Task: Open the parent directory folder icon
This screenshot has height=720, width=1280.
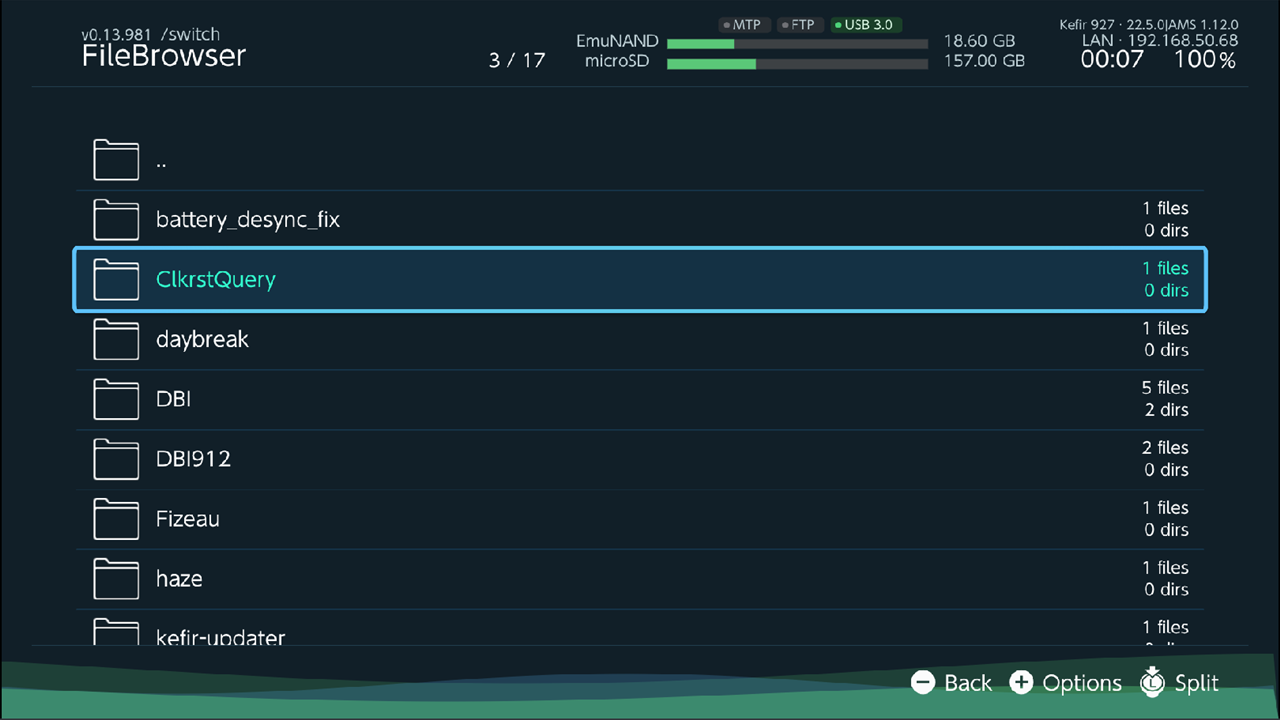Action: point(116,160)
